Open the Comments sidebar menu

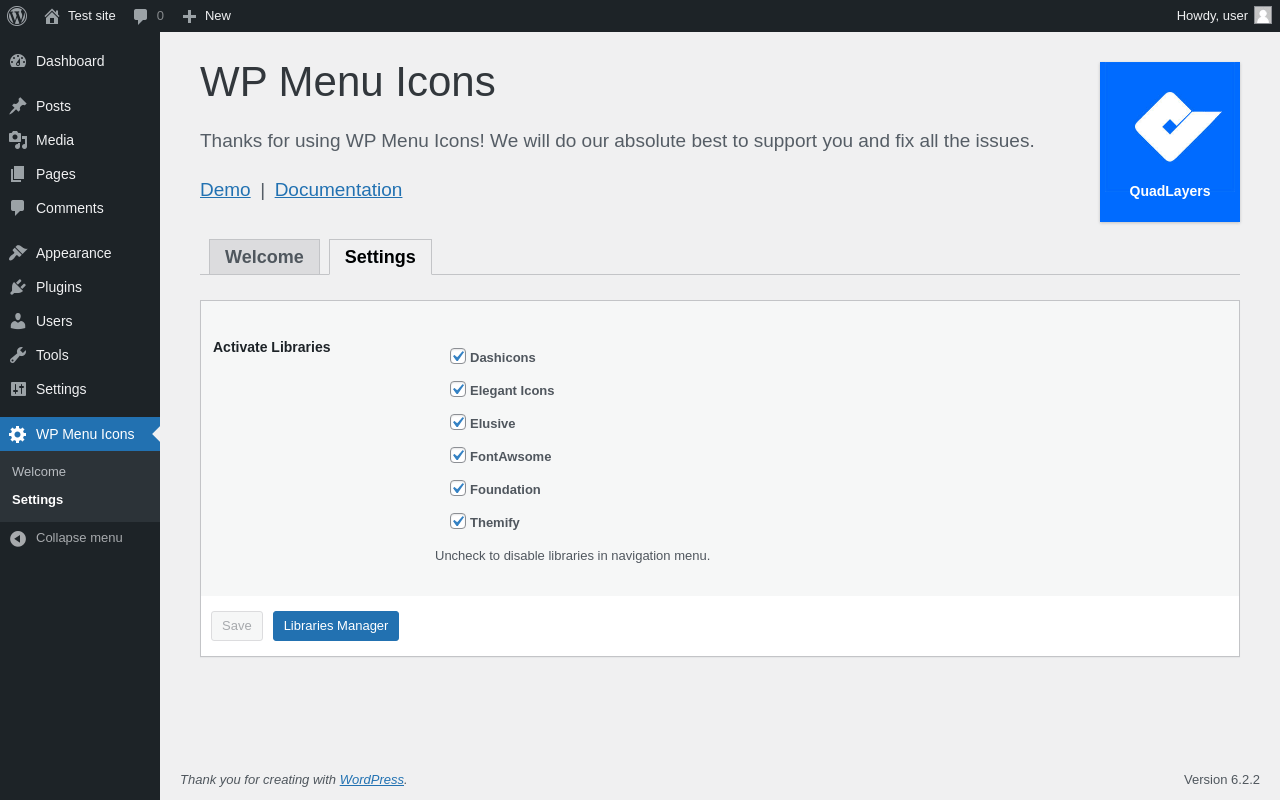point(80,208)
